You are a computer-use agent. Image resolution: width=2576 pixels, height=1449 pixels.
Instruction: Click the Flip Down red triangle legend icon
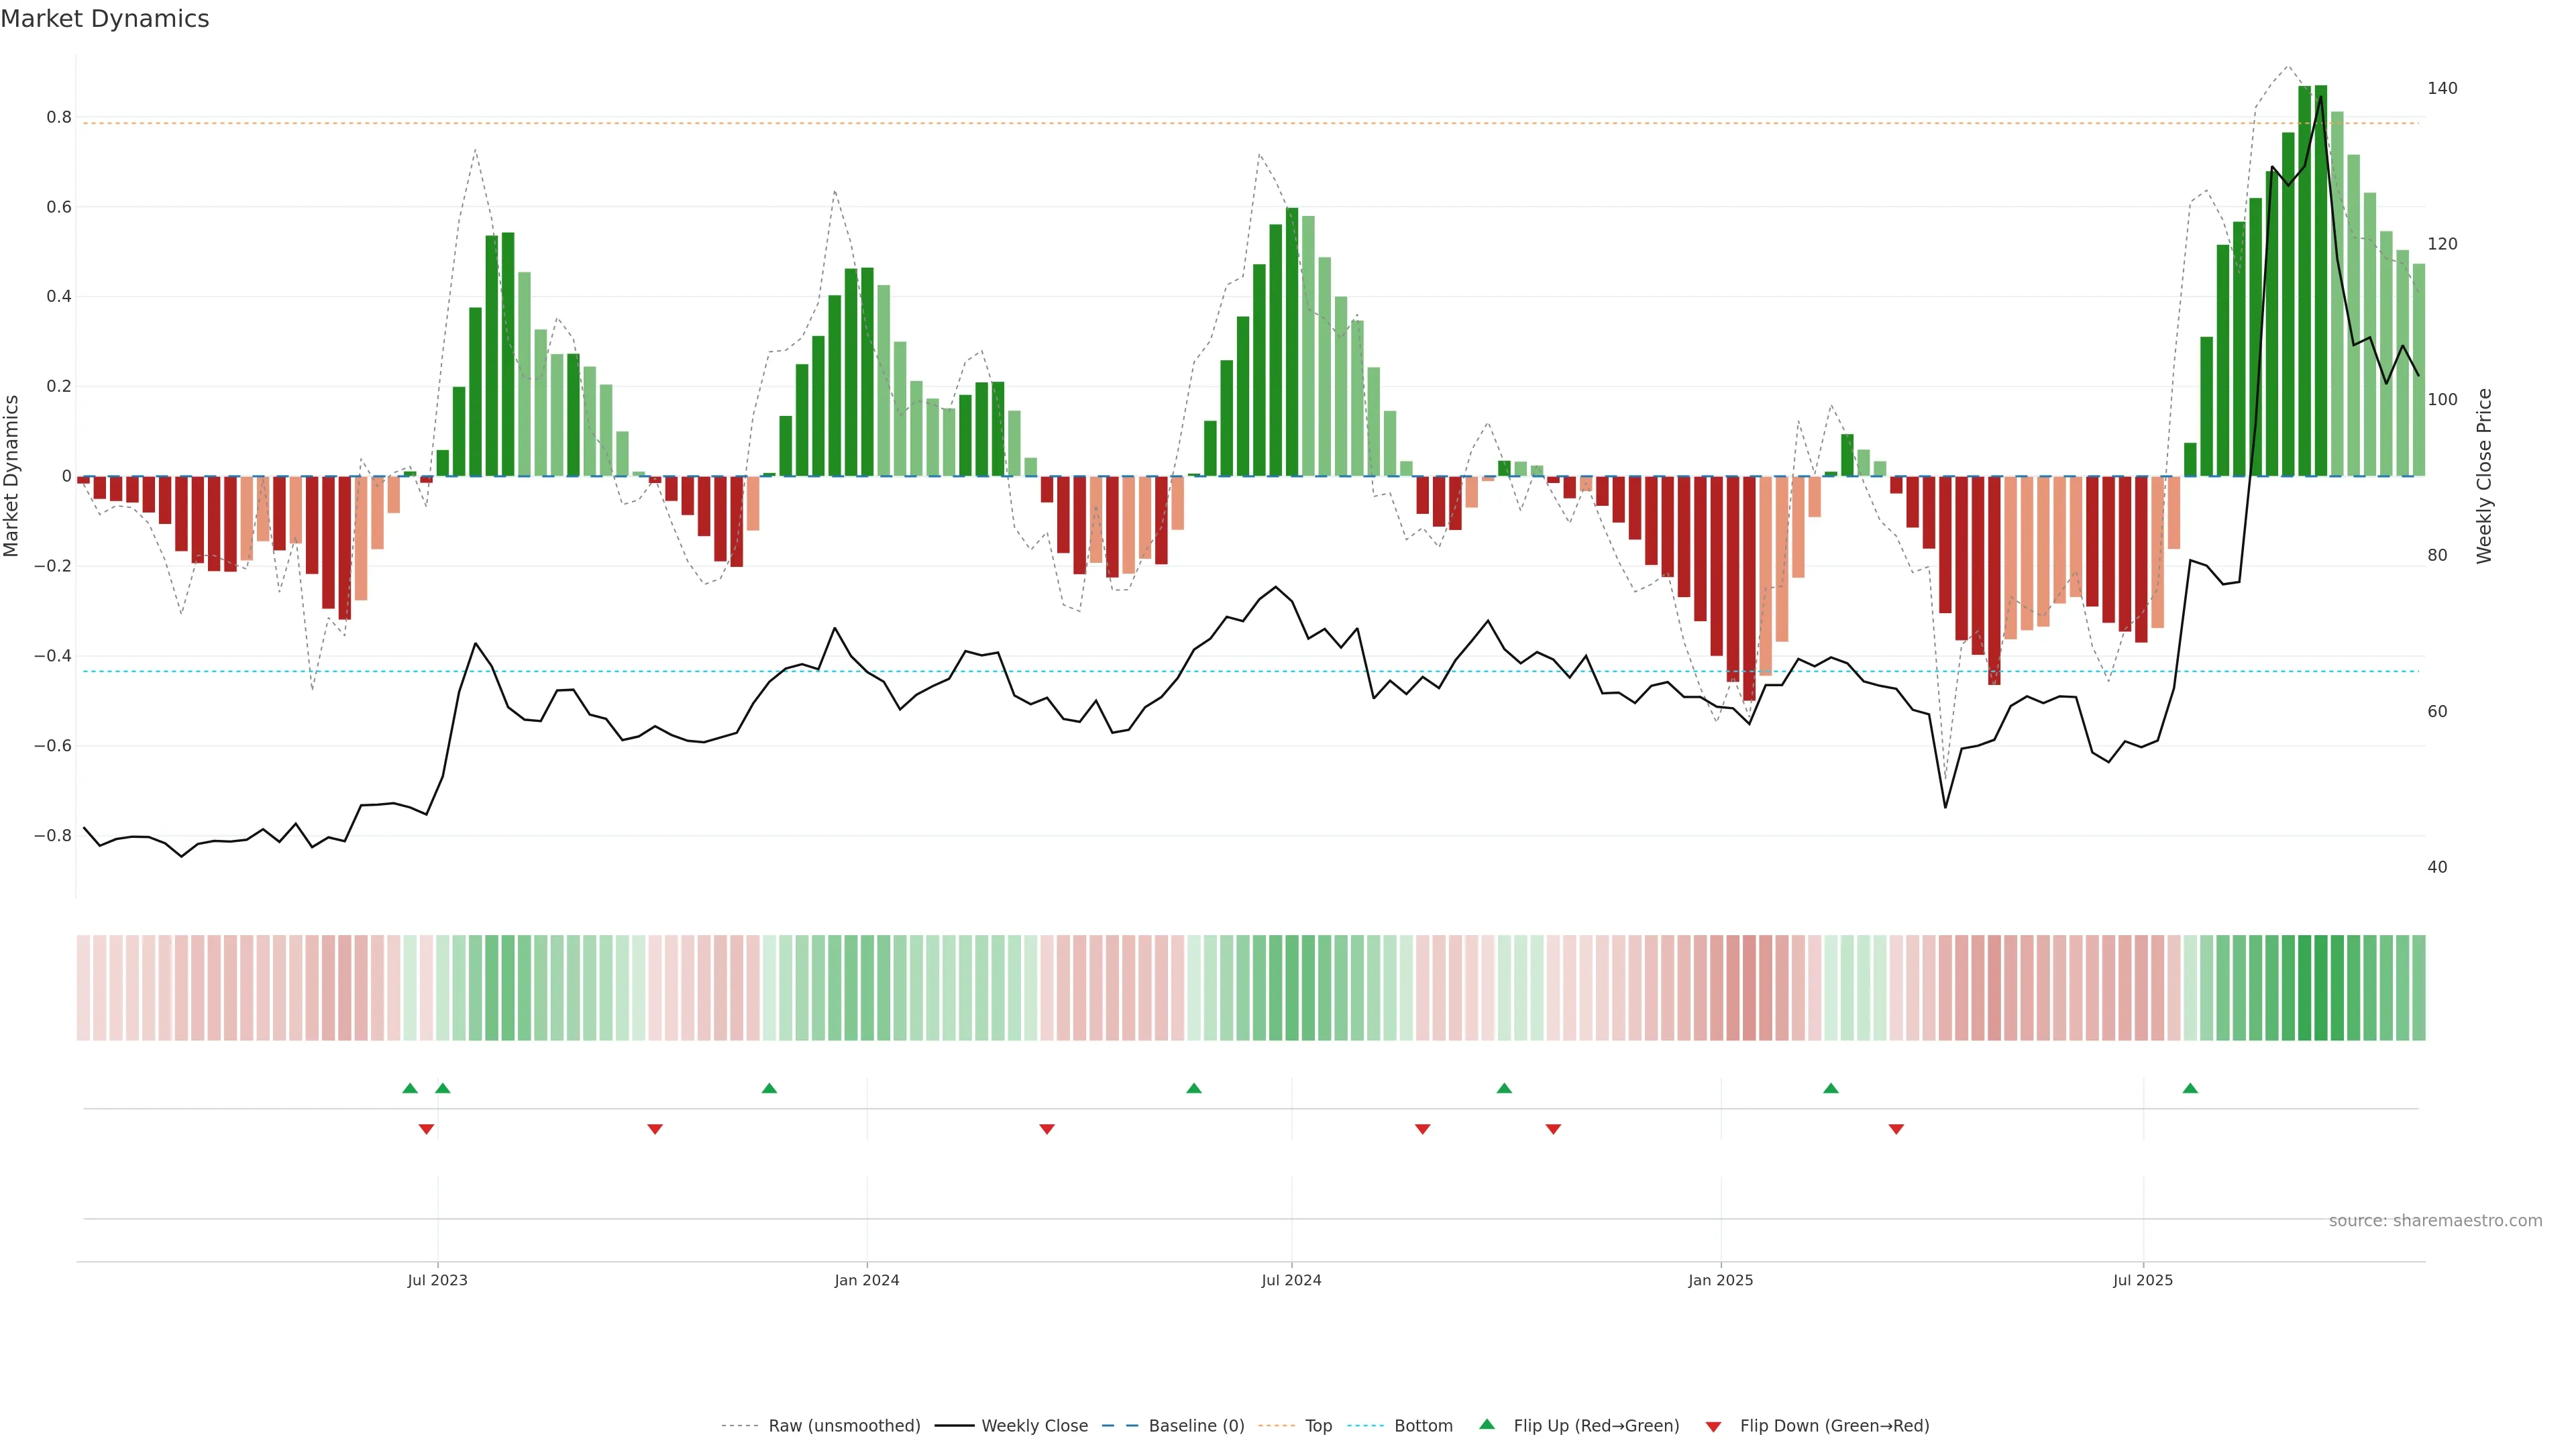pos(1713,1426)
